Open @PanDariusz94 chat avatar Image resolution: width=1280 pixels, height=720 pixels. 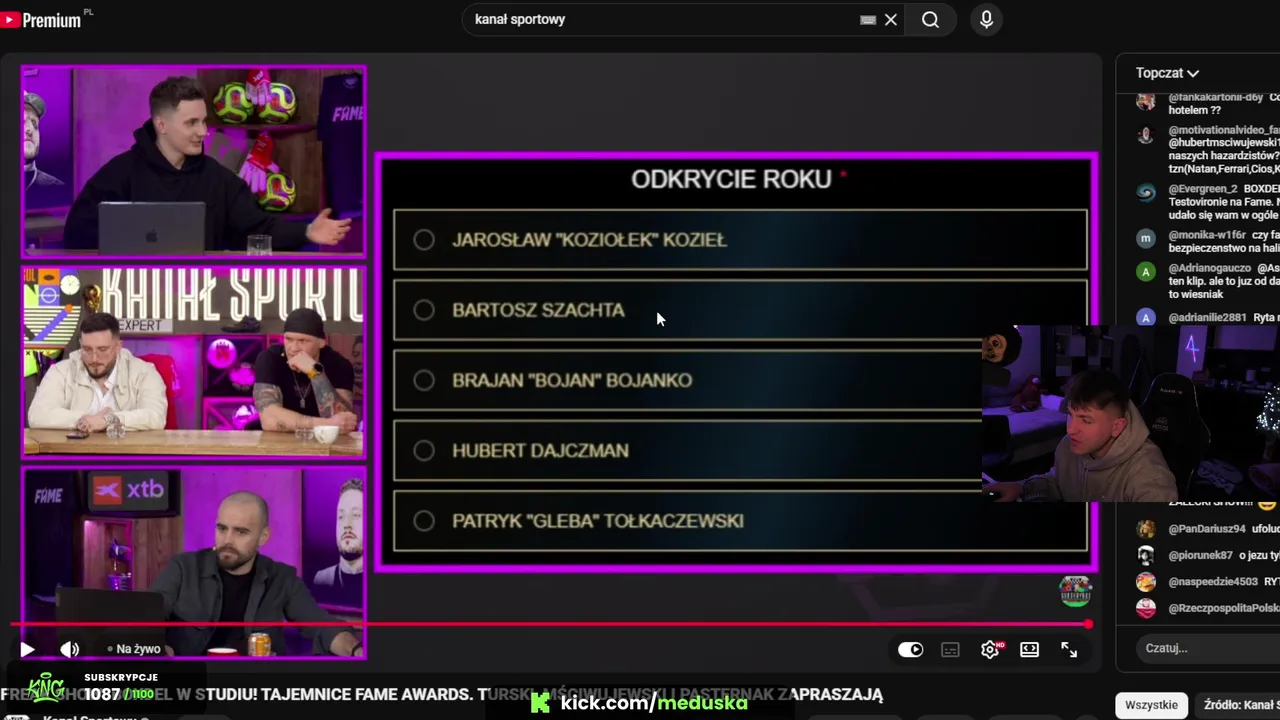click(x=1146, y=528)
